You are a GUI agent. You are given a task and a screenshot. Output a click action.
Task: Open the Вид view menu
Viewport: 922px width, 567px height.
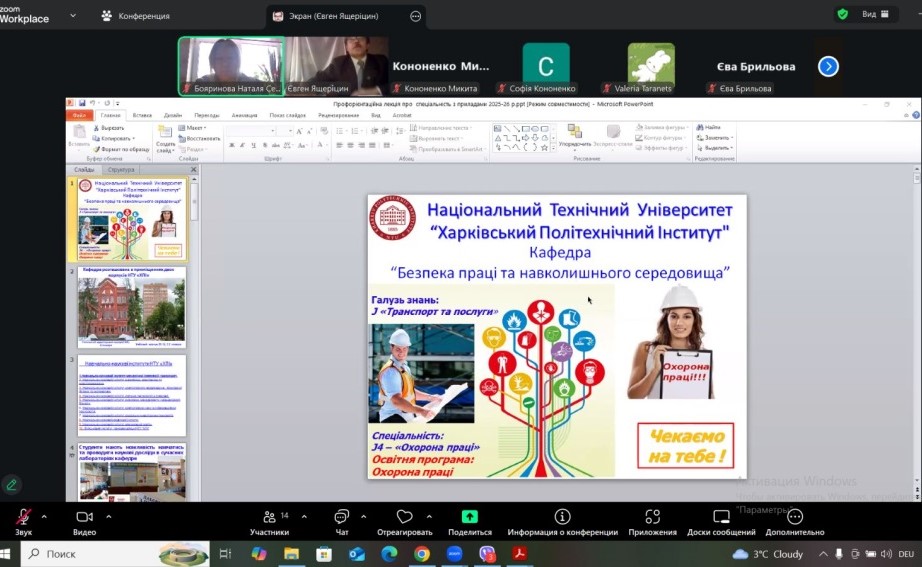pos(869,14)
